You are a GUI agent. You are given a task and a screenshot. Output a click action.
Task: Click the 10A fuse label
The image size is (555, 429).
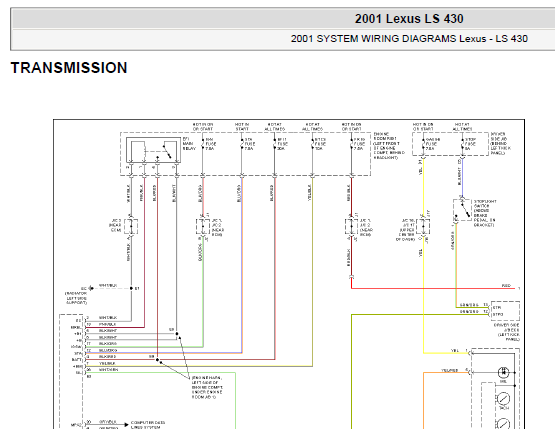[320, 144]
